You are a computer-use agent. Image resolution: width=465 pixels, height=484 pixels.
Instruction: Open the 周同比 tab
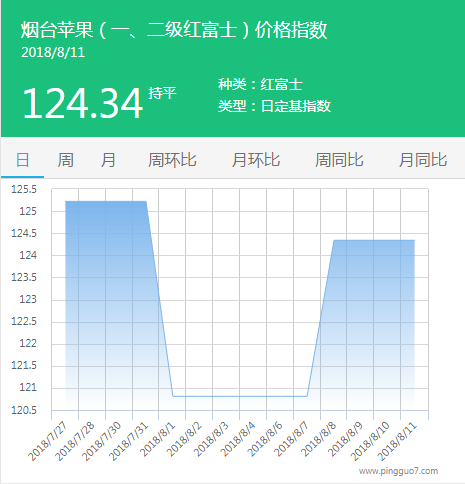coord(339,160)
